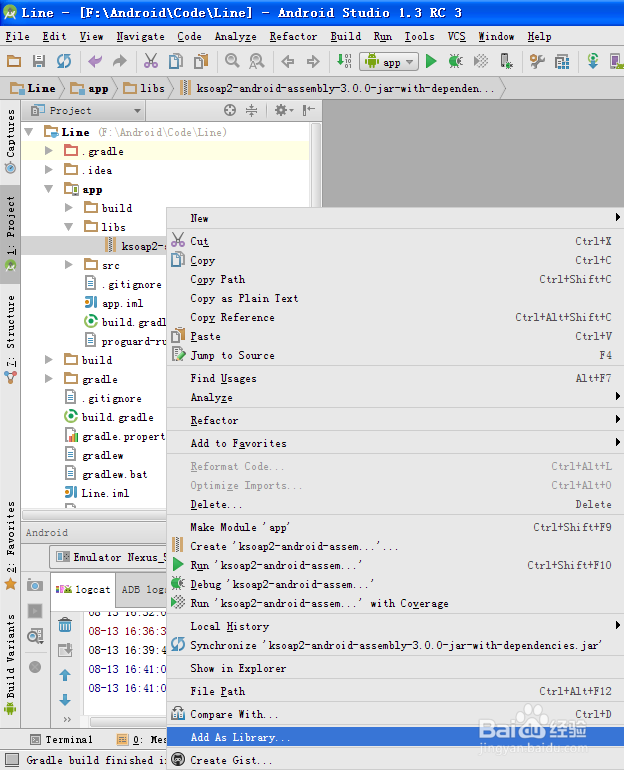
Task: Switch to the logcat tab
Action: click(x=83, y=589)
